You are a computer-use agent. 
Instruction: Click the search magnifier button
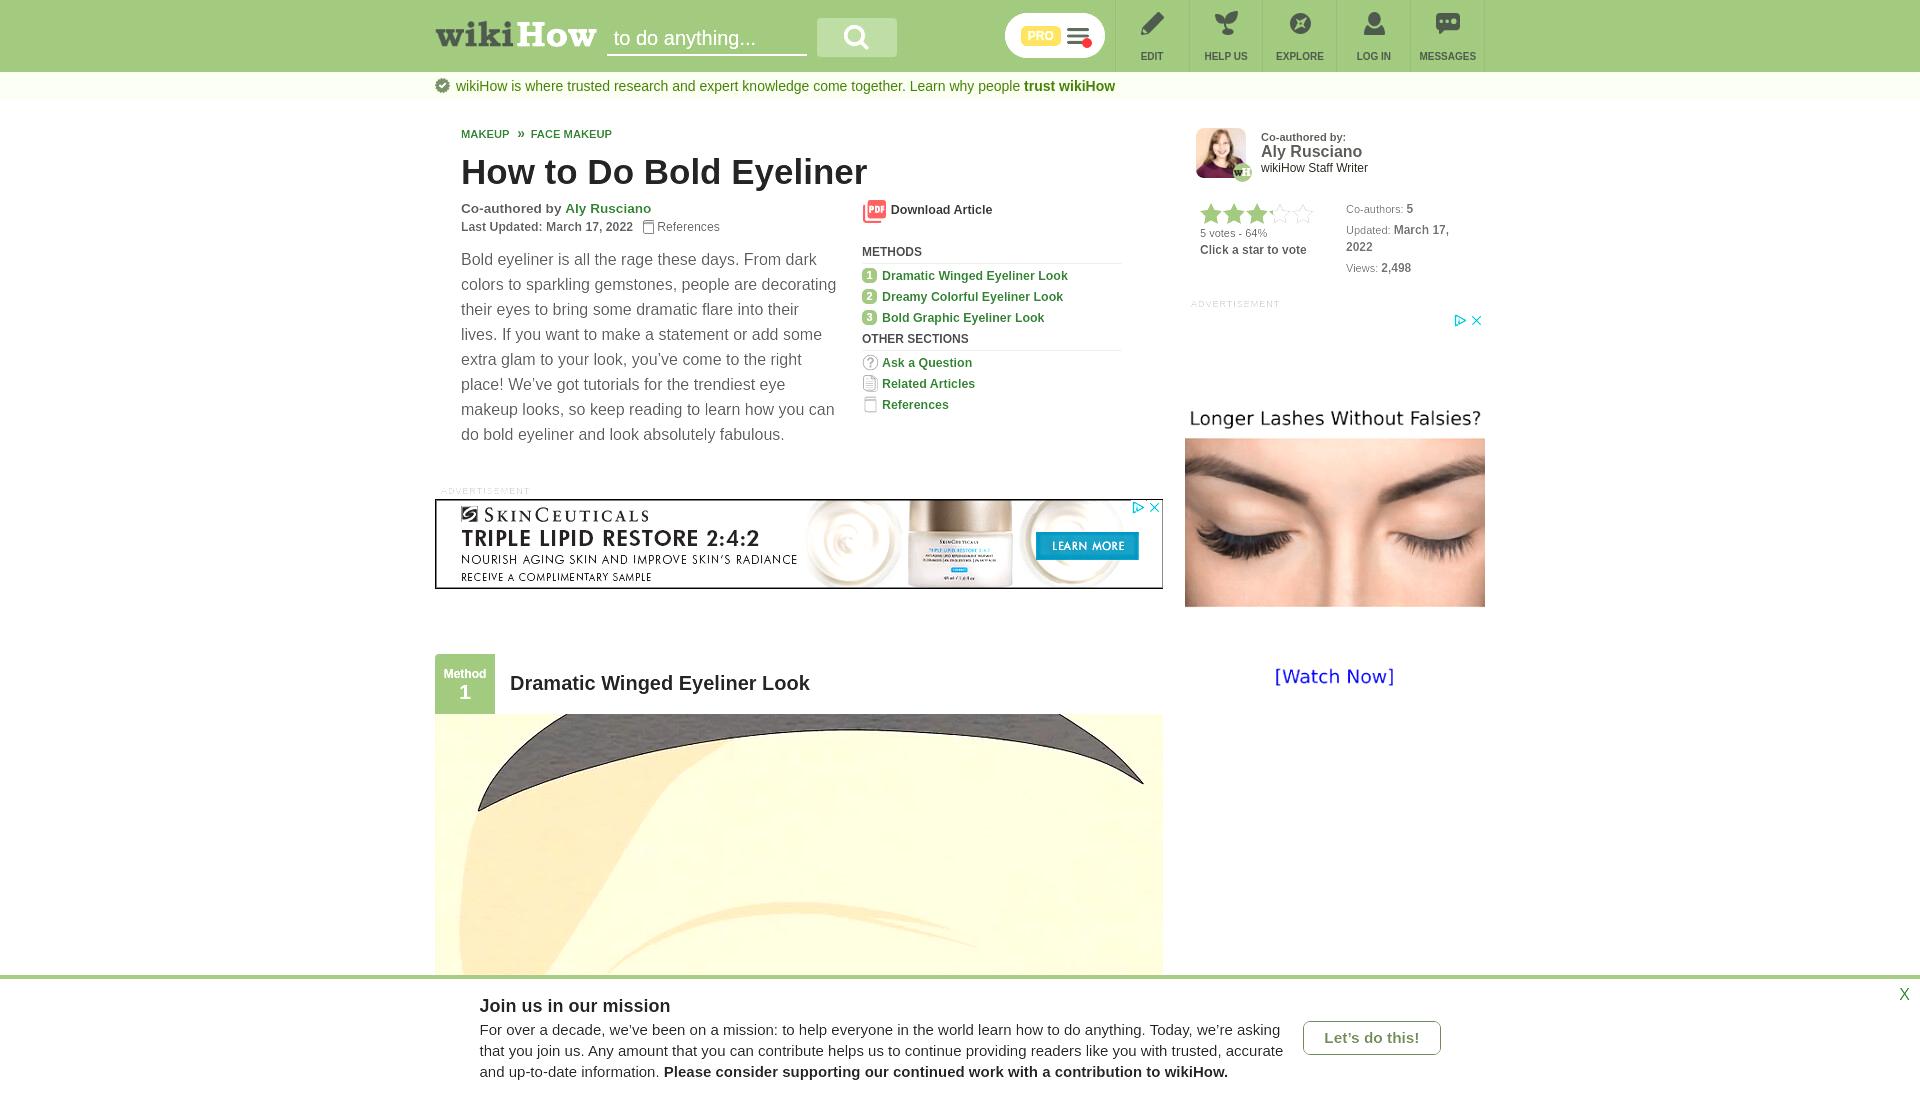click(x=856, y=37)
